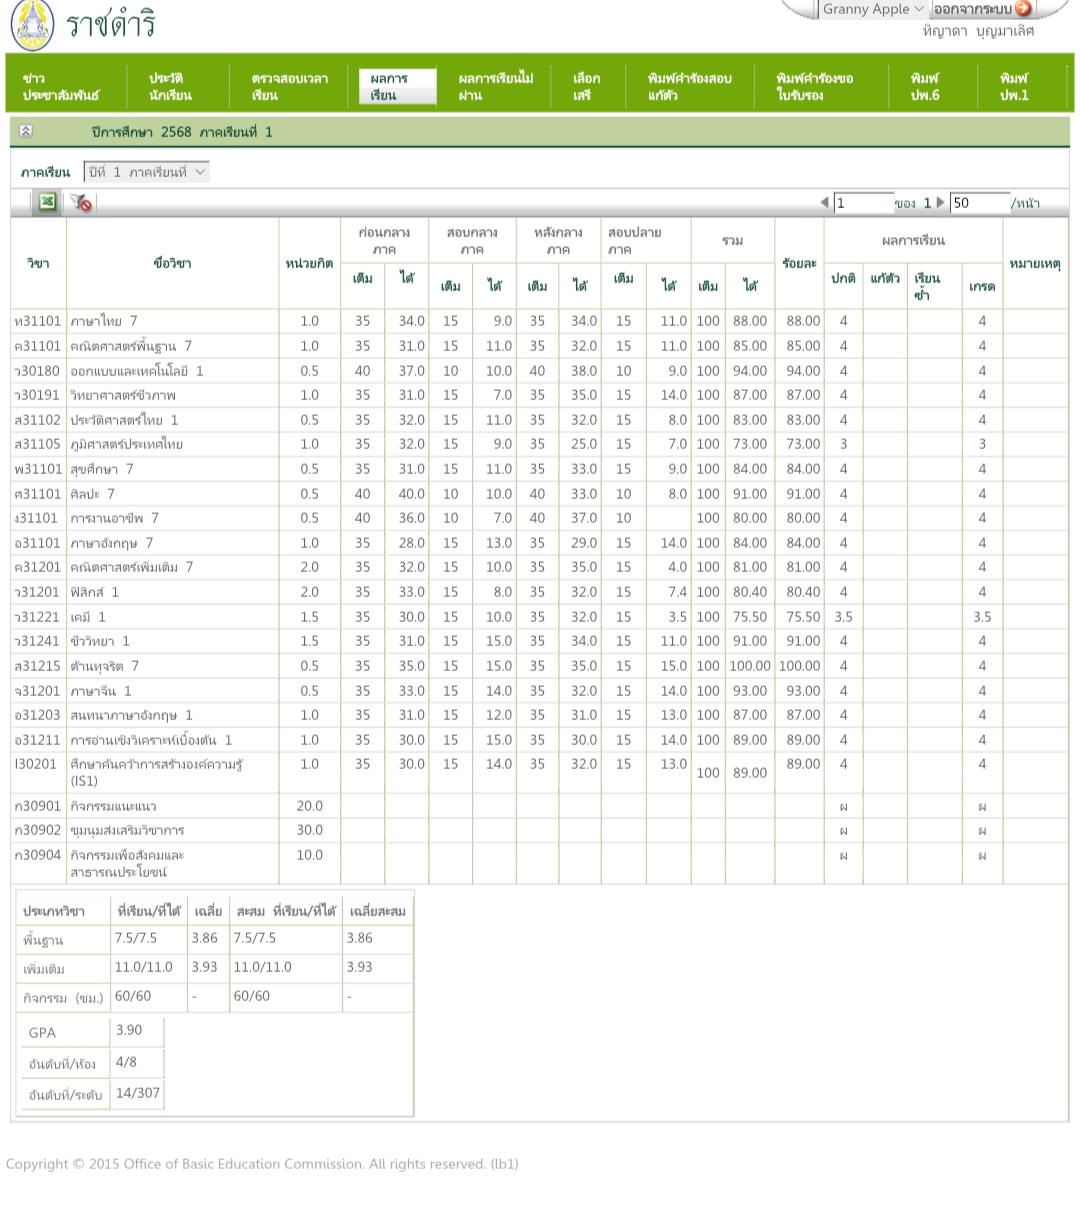Screen dimensions: 1080x1221
Task: Open พิมพ์คำร้องสอบแก้ตัว menu
Action: pyautogui.click(x=689, y=87)
